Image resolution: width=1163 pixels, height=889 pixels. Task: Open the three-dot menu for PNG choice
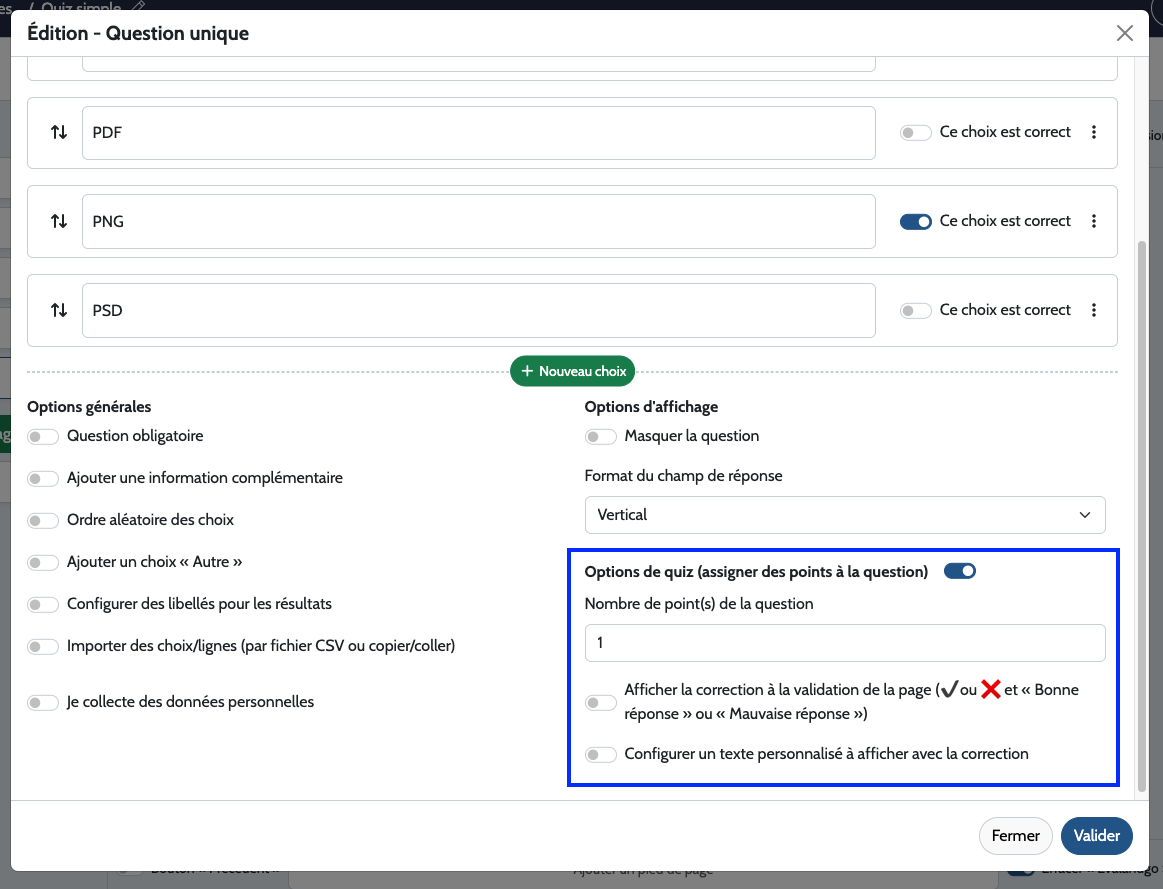point(1094,222)
